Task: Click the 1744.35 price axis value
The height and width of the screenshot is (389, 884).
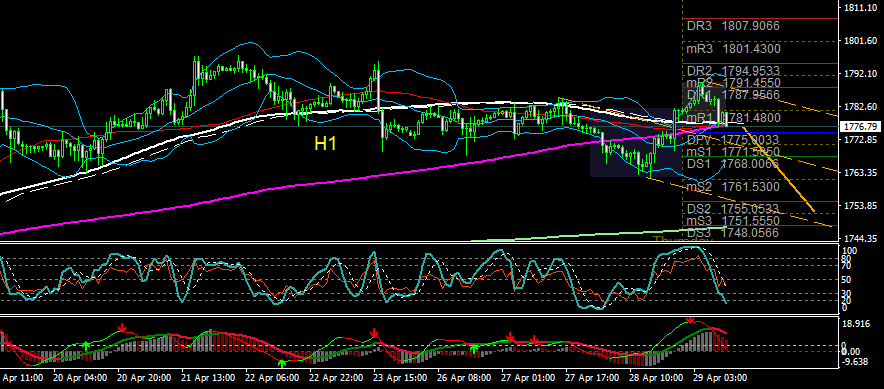Action: 861,238
